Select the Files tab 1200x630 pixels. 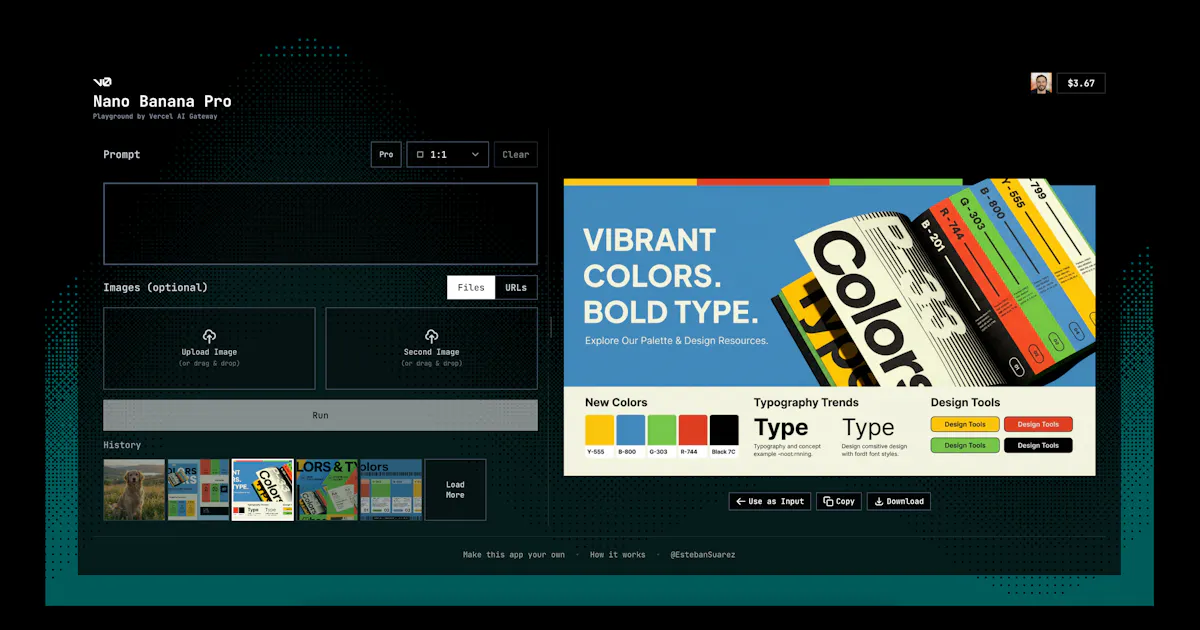(x=471, y=287)
